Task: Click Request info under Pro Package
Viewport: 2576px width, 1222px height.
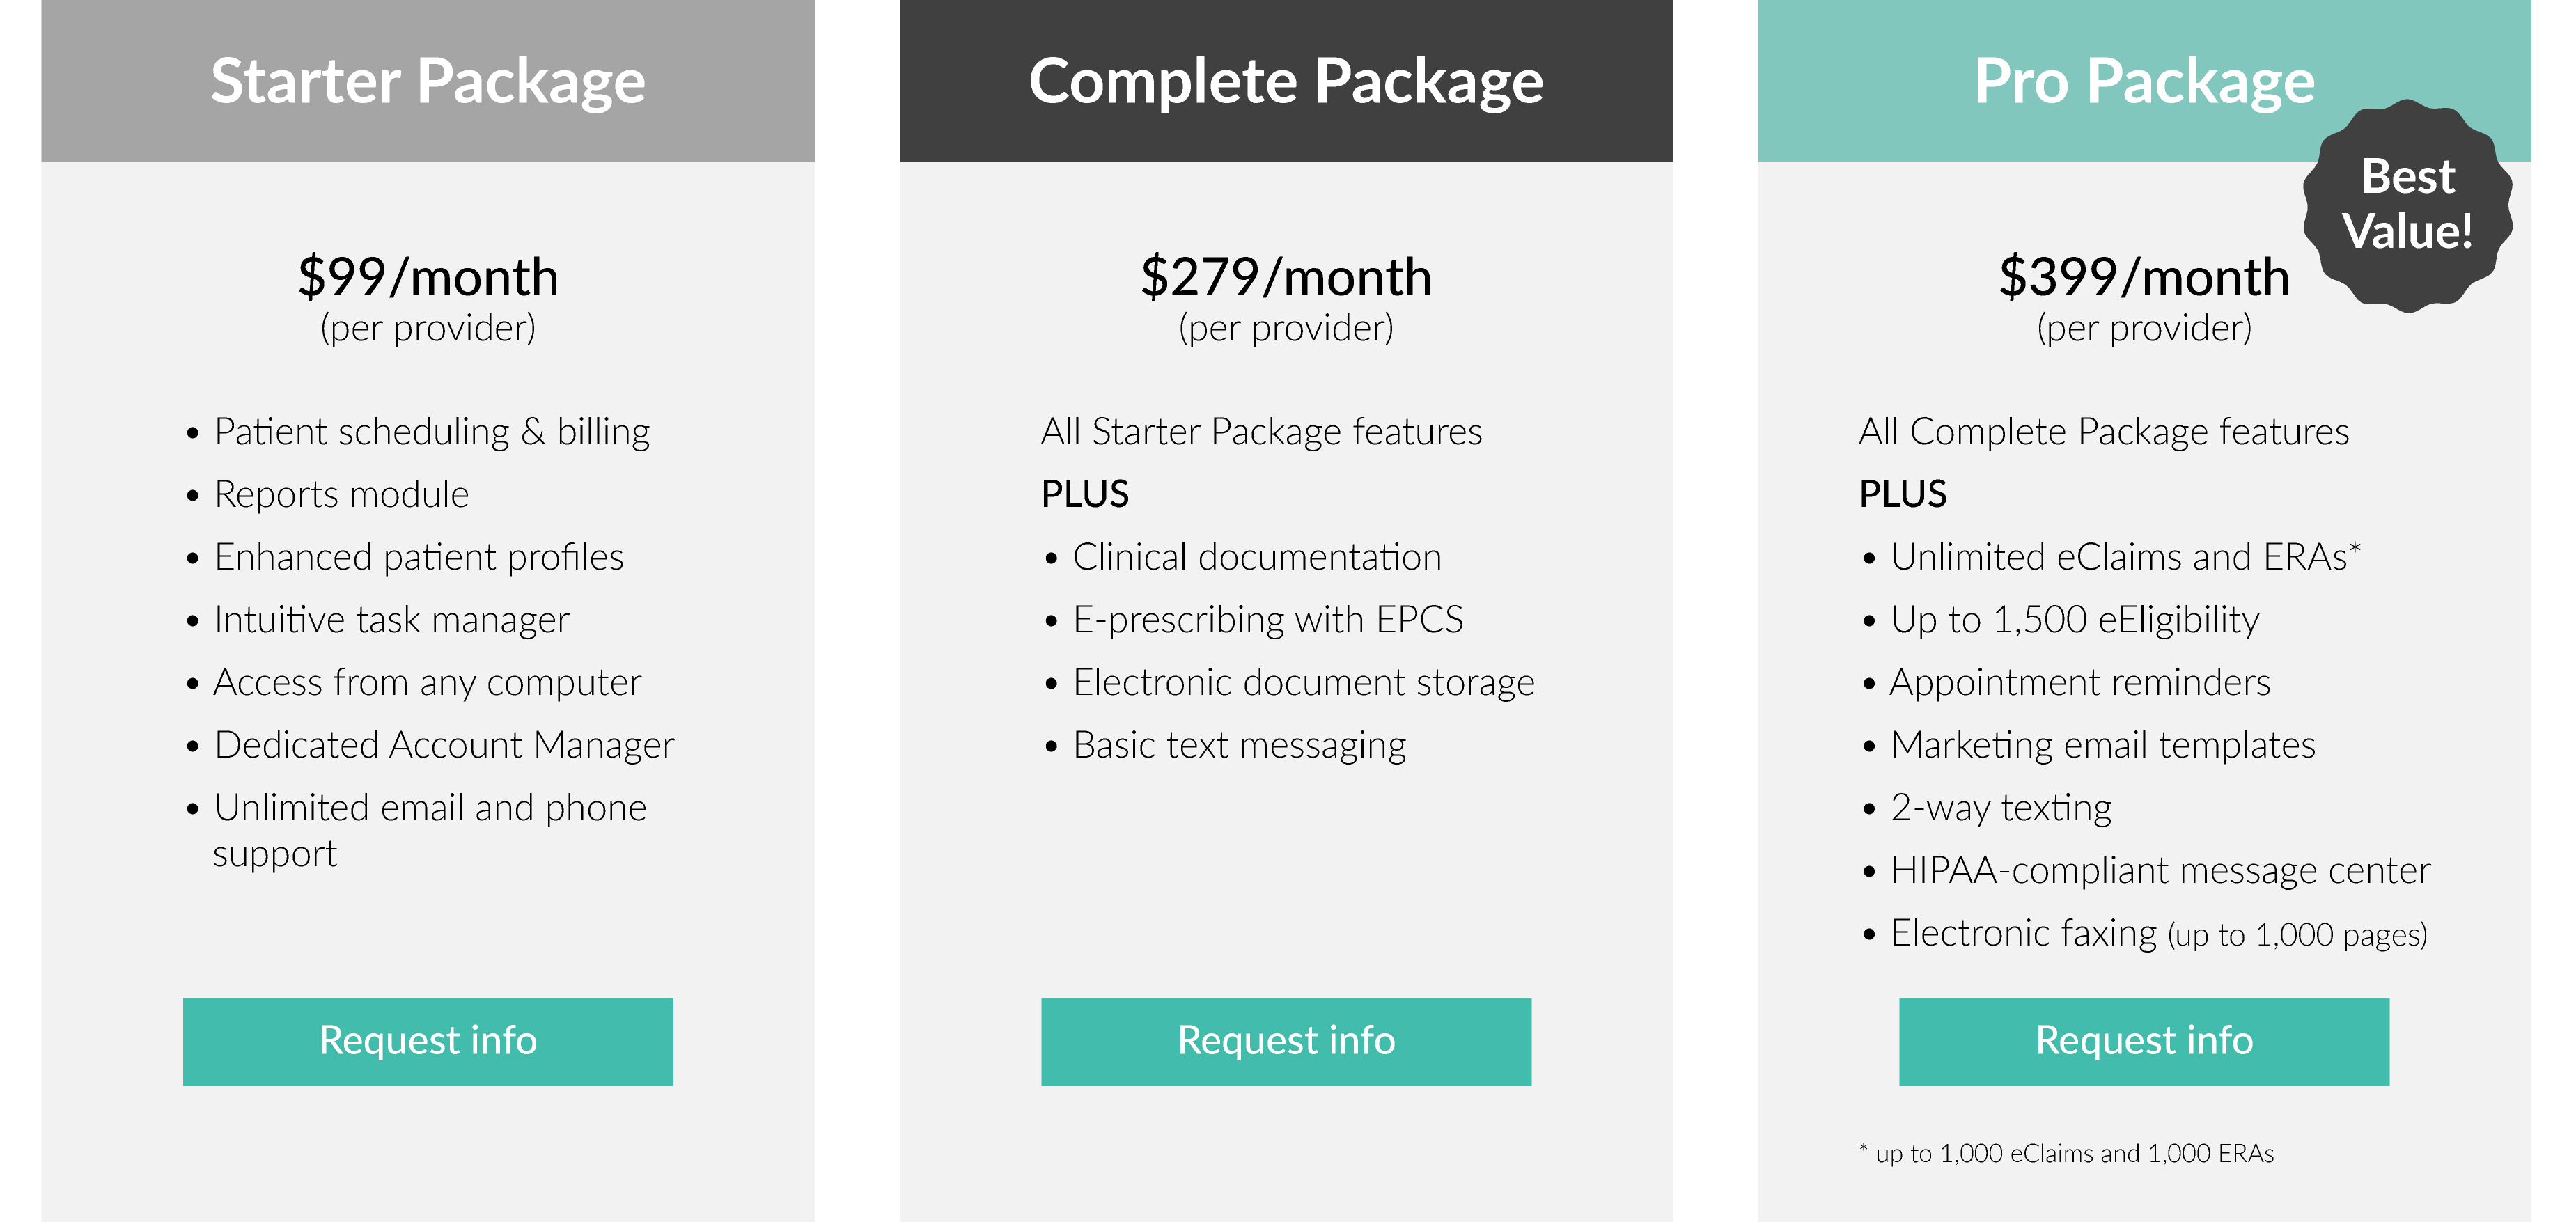Action: (x=2144, y=1041)
